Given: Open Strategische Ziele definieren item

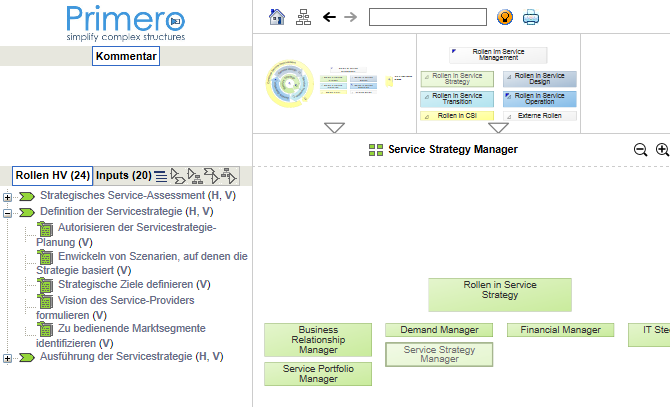Looking at the screenshot, I should pos(133,285).
